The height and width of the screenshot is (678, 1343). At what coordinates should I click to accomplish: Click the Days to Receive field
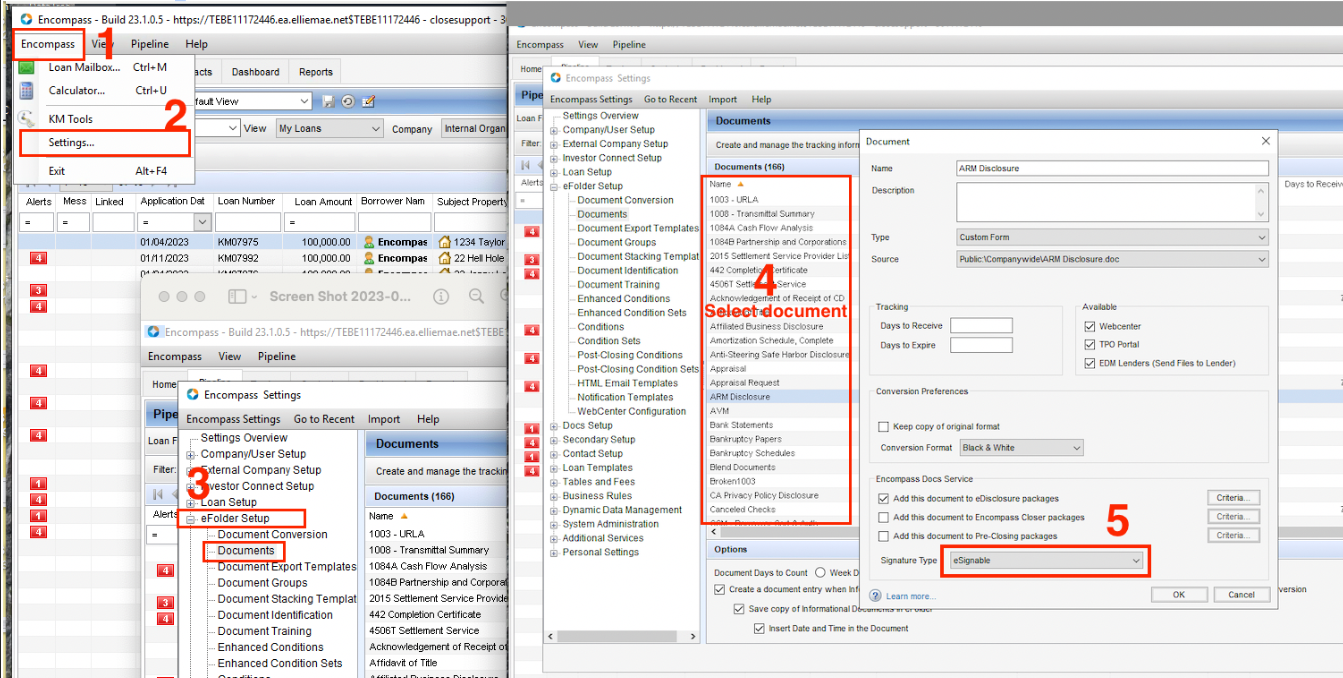click(x=981, y=326)
